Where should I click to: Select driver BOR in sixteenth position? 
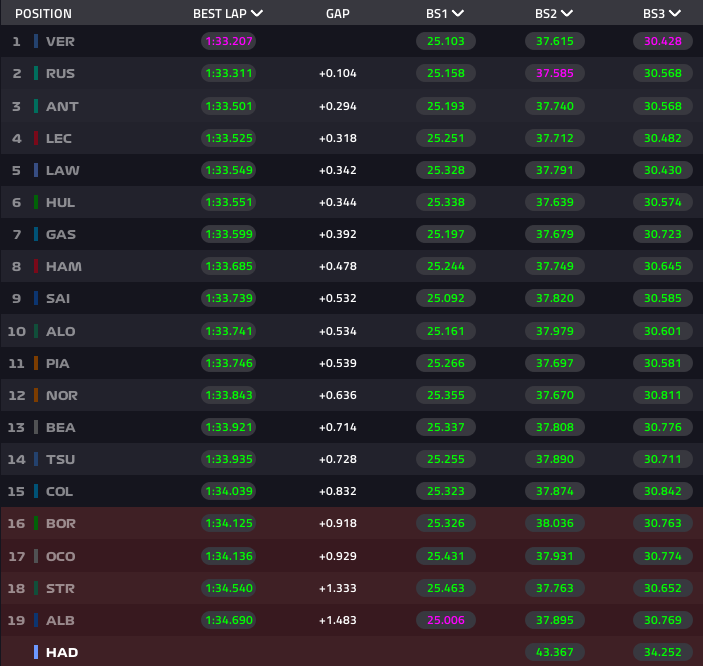click(x=61, y=523)
